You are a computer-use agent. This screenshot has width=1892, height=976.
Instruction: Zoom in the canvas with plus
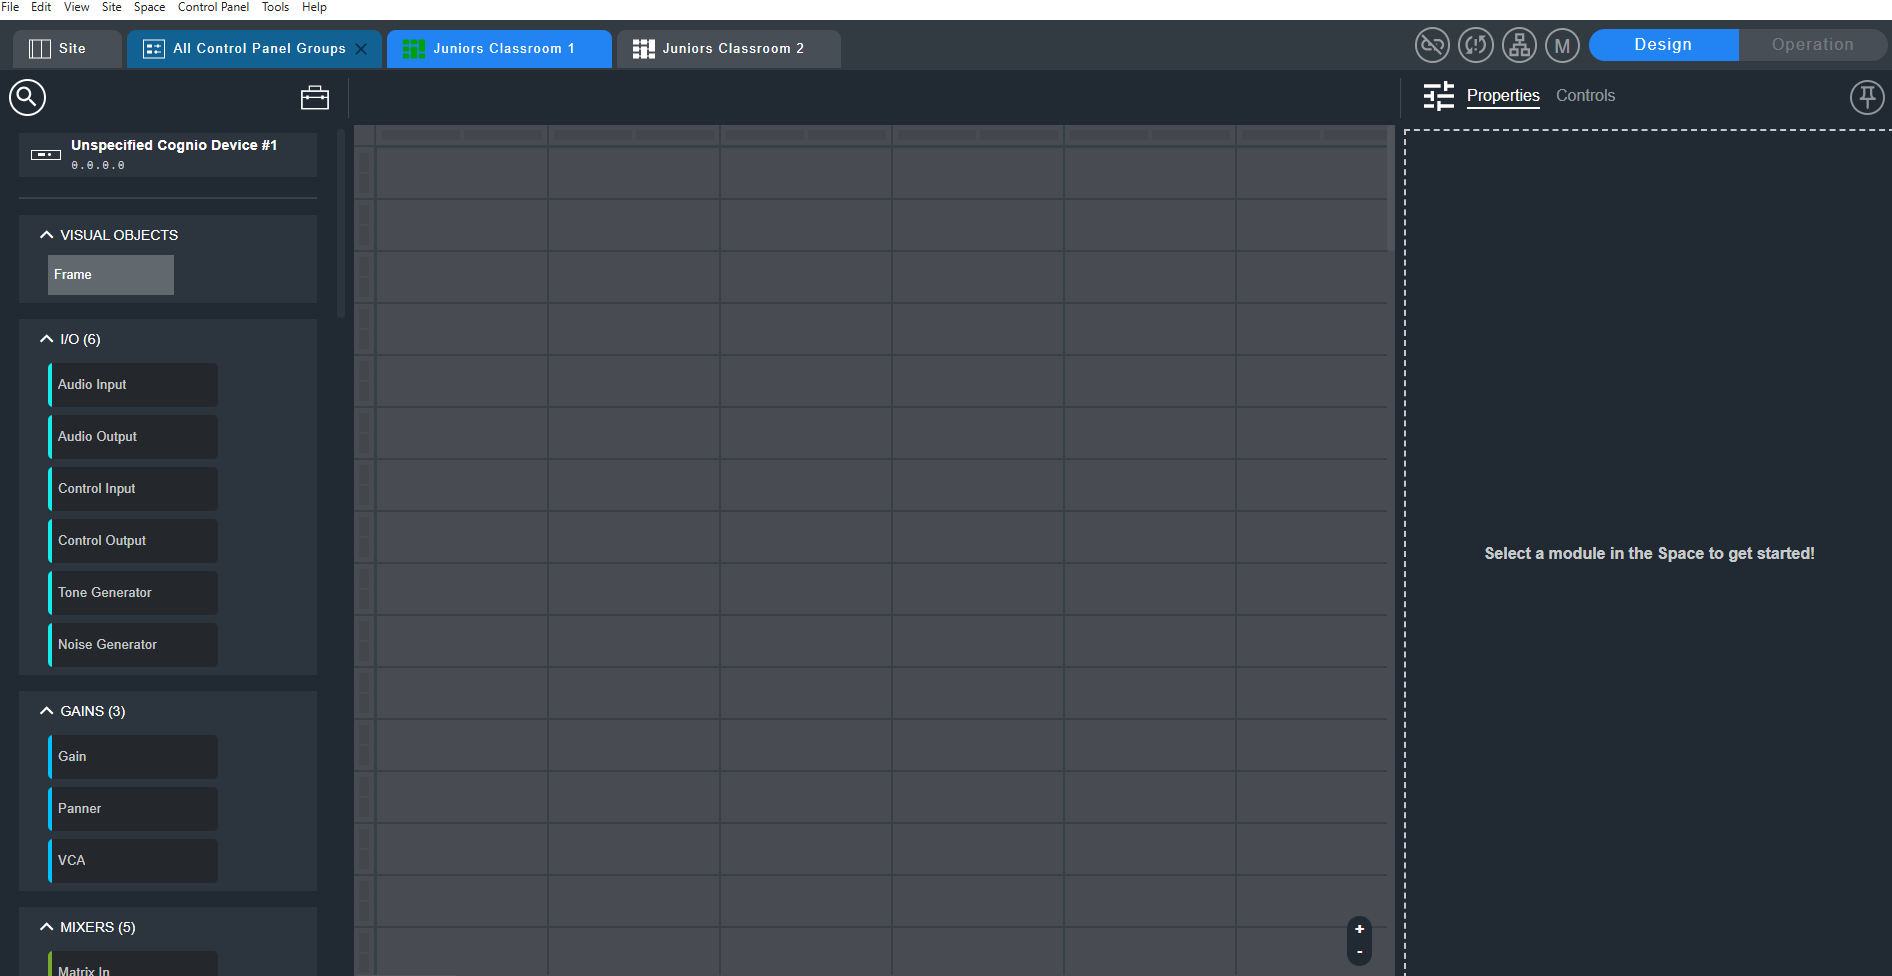[x=1359, y=929]
